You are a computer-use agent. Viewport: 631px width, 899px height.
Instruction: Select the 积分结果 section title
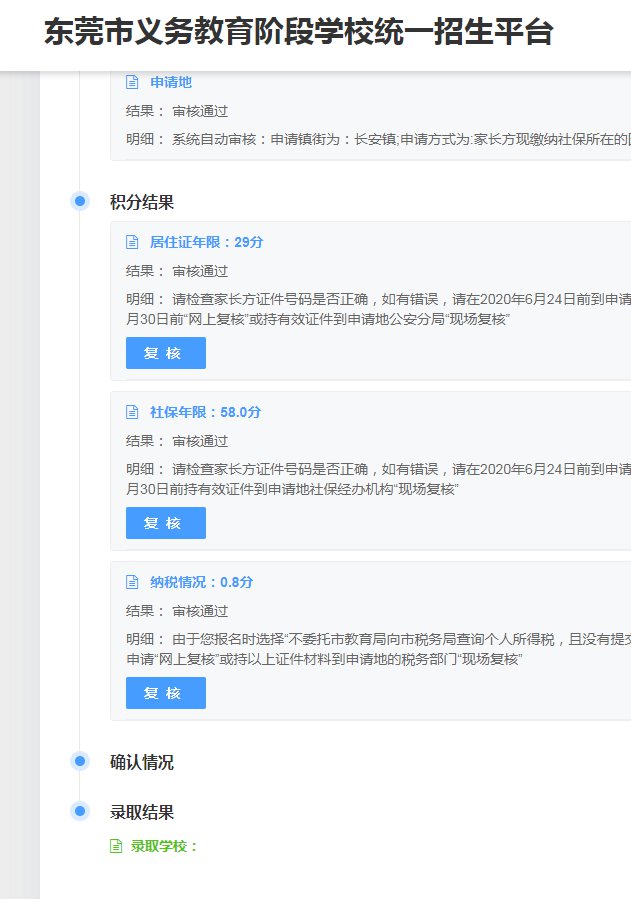[142, 202]
